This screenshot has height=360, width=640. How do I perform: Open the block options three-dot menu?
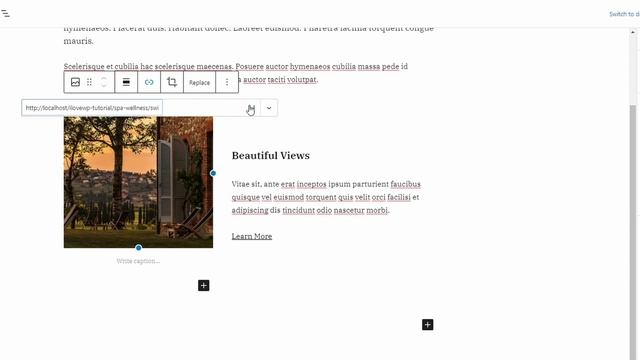[227, 82]
